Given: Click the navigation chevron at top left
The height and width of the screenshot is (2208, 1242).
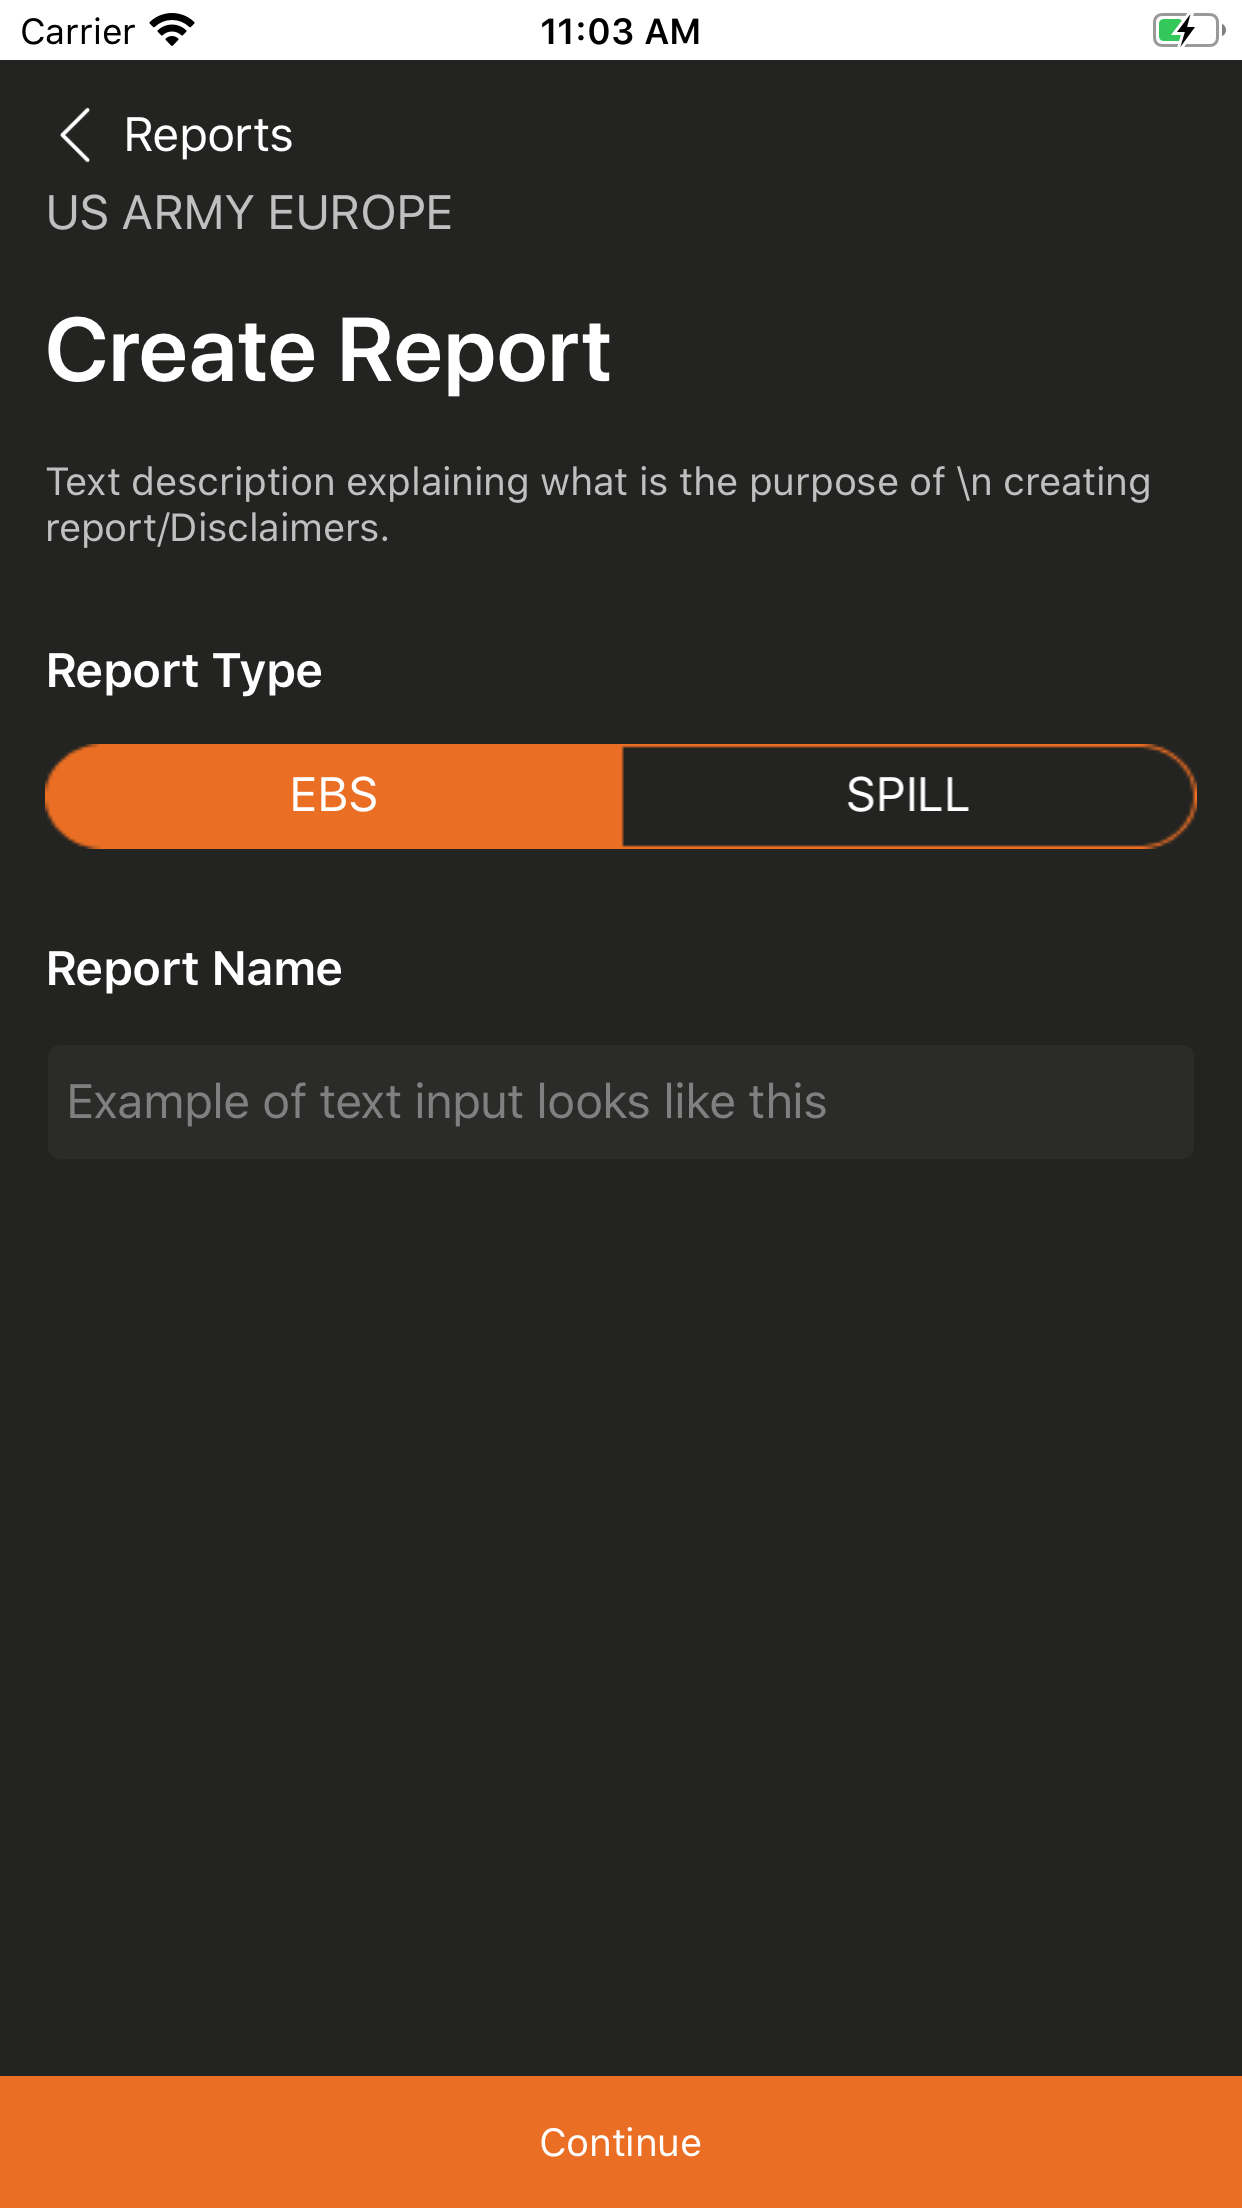Looking at the screenshot, I should [76, 135].
